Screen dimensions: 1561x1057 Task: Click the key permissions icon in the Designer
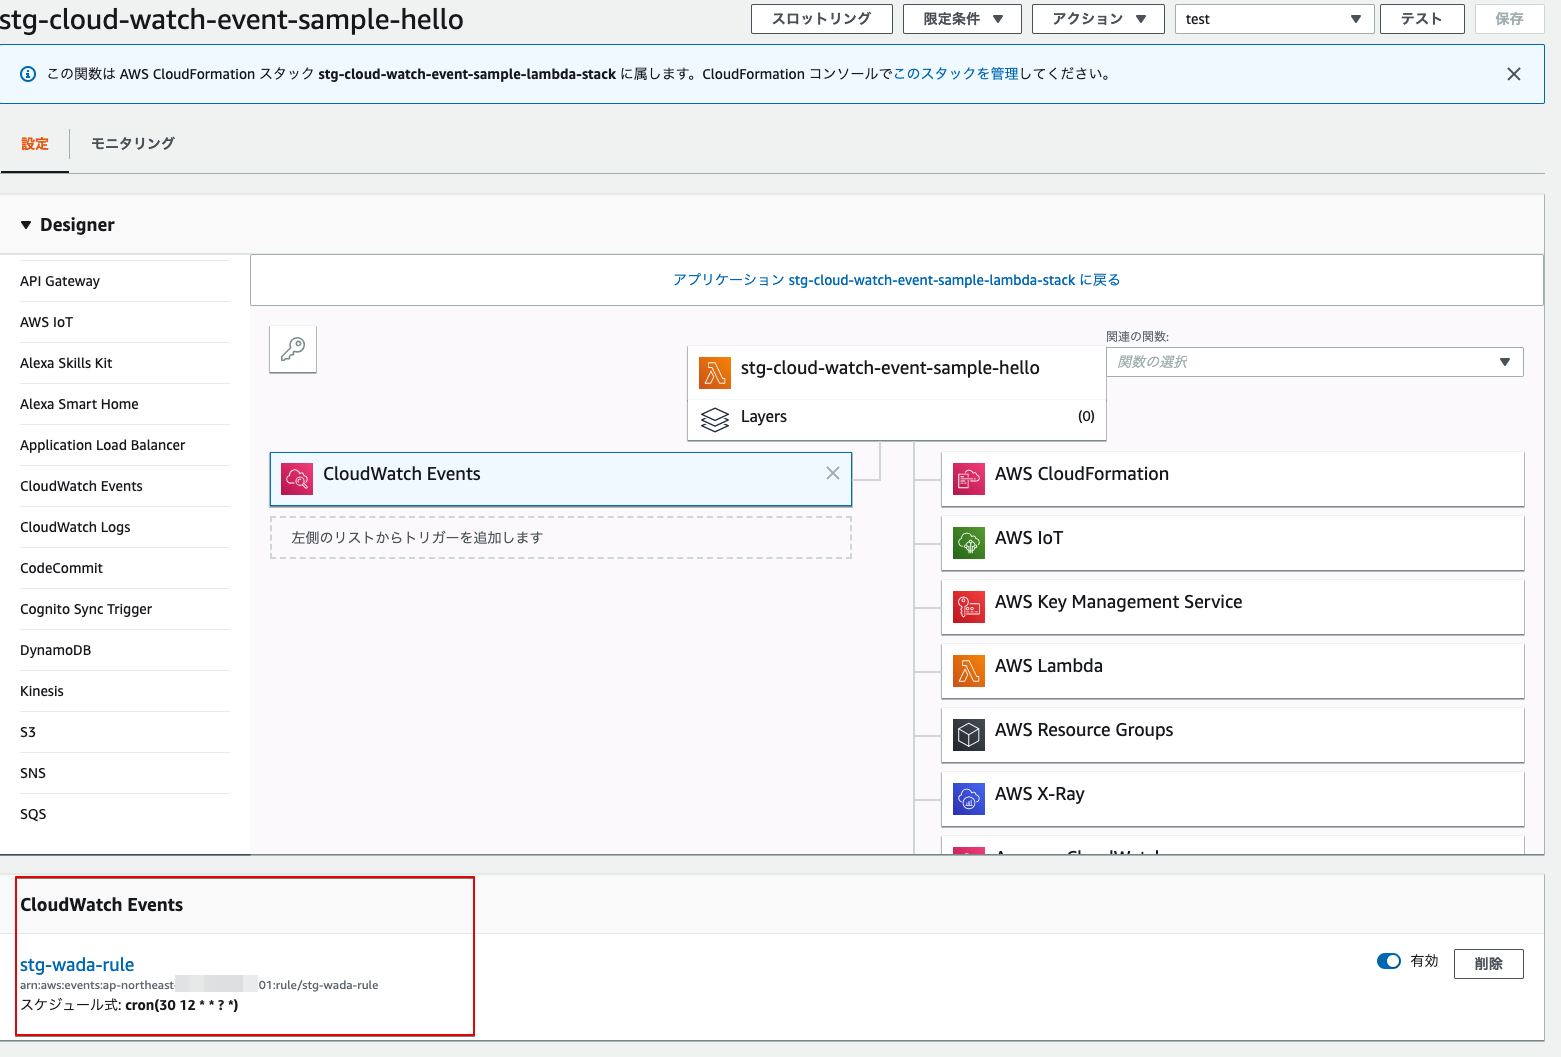click(292, 349)
